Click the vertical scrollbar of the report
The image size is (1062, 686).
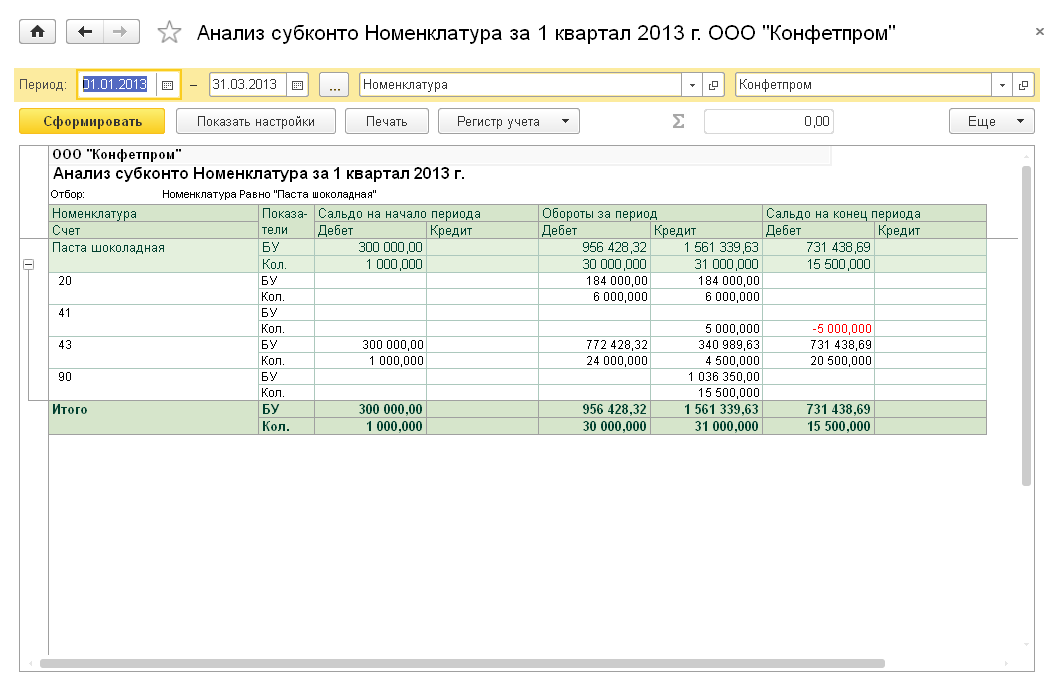click(x=1026, y=325)
